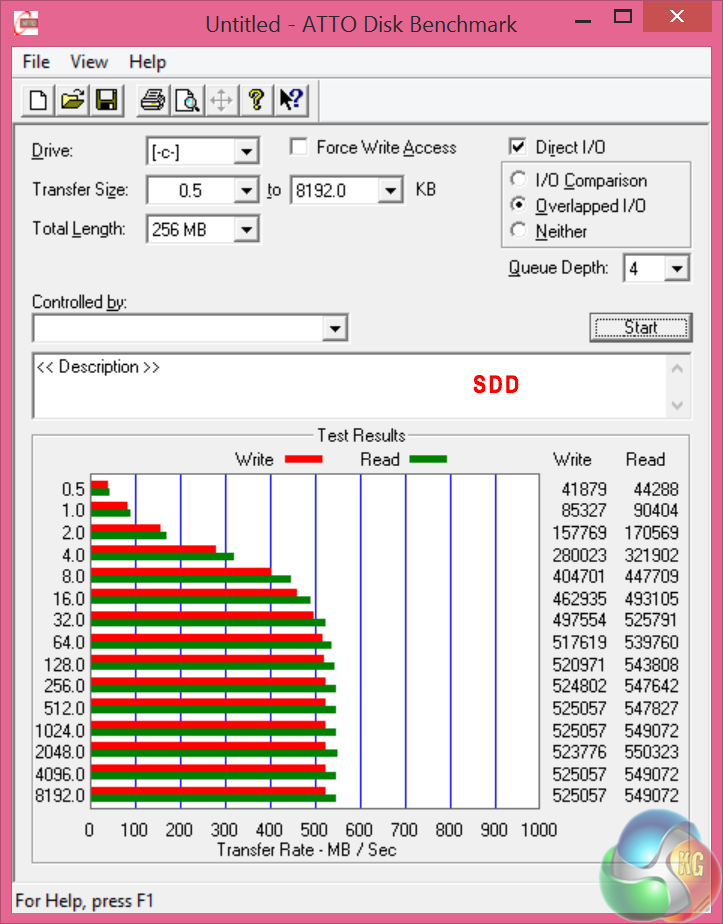Print results using the printer icon
This screenshot has height=924, width=723.
click(153, 100)
